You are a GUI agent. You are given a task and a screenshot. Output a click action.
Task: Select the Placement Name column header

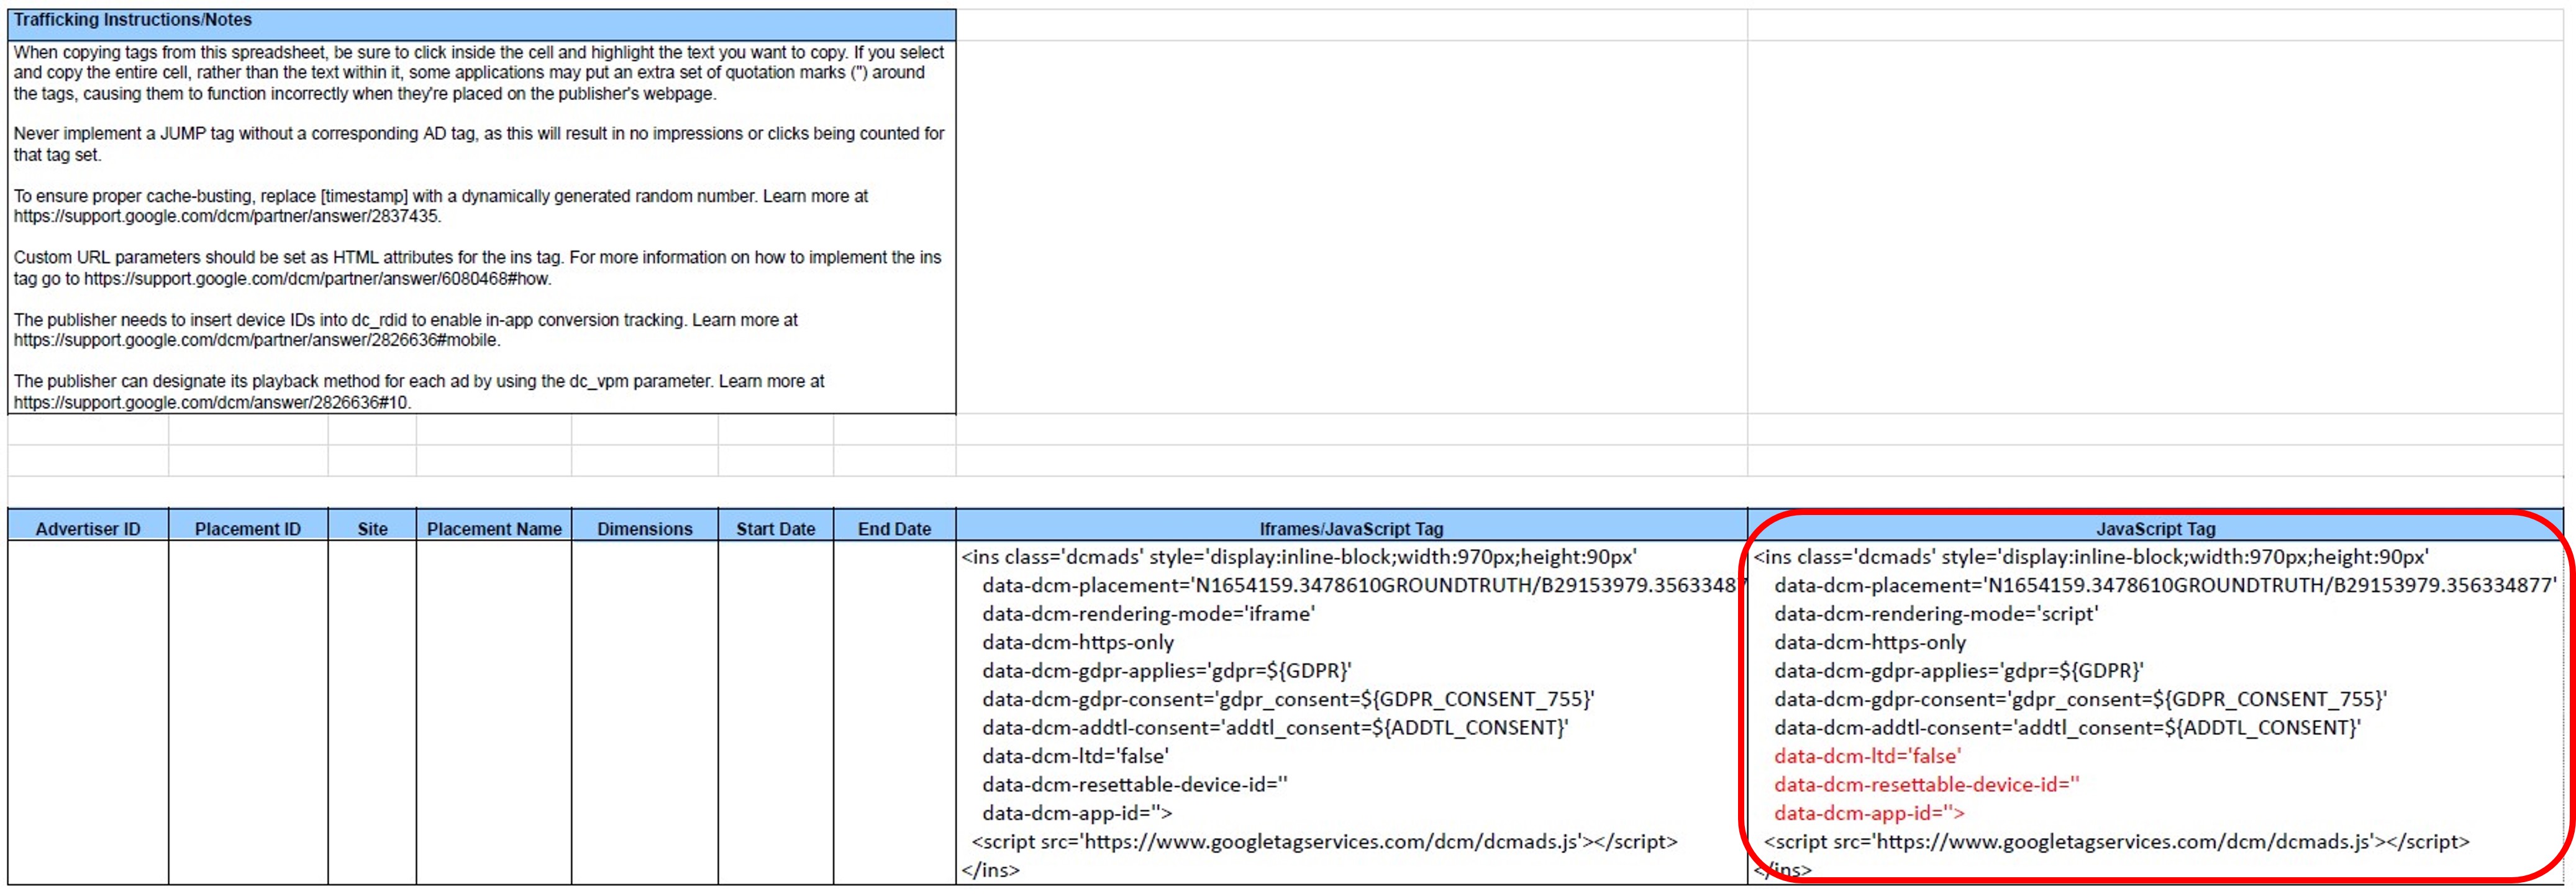point(494,529)
